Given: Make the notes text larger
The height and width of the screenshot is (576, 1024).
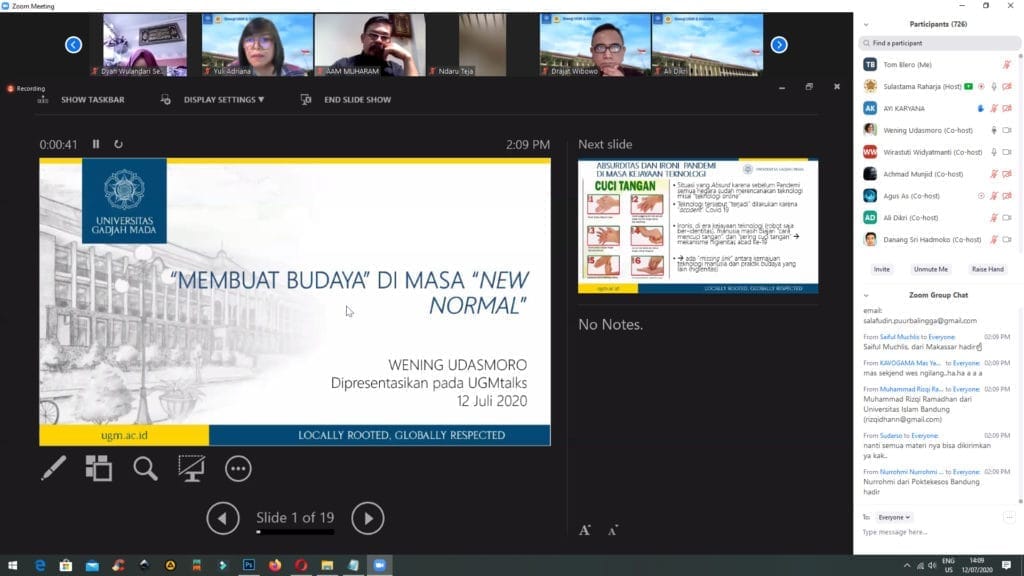Looking at the screenshot, I should 584,530.
